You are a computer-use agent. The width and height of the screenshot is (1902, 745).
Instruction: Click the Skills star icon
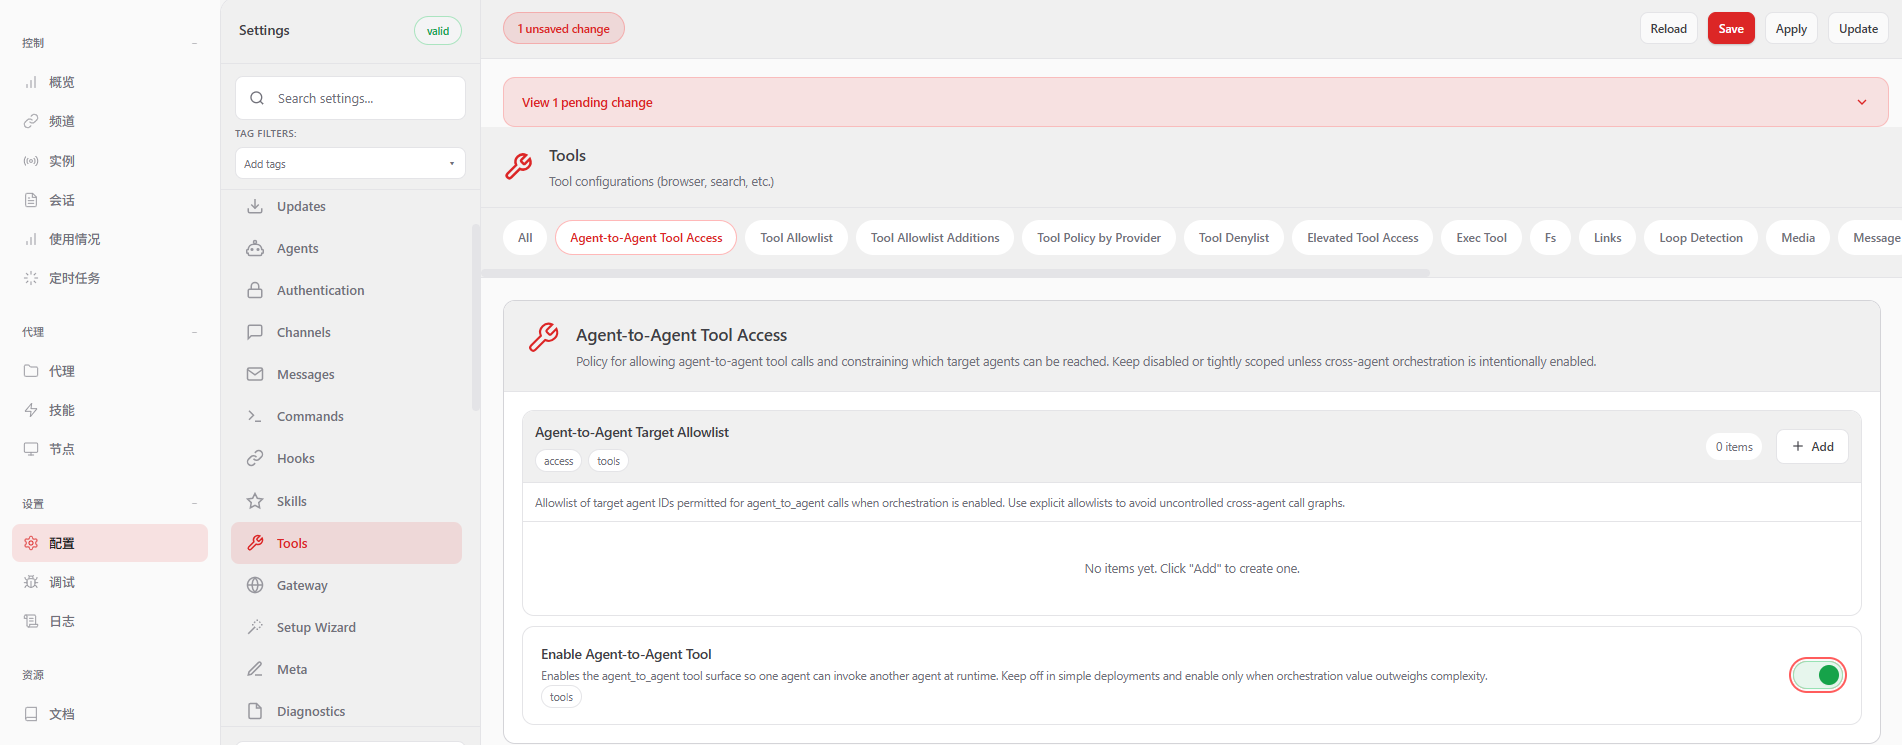click(255, 501)
